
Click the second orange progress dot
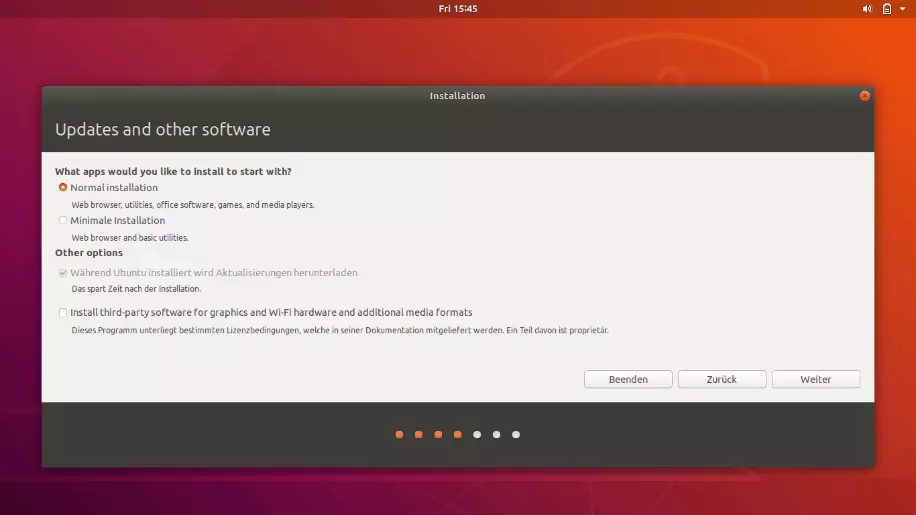point(419,434)
